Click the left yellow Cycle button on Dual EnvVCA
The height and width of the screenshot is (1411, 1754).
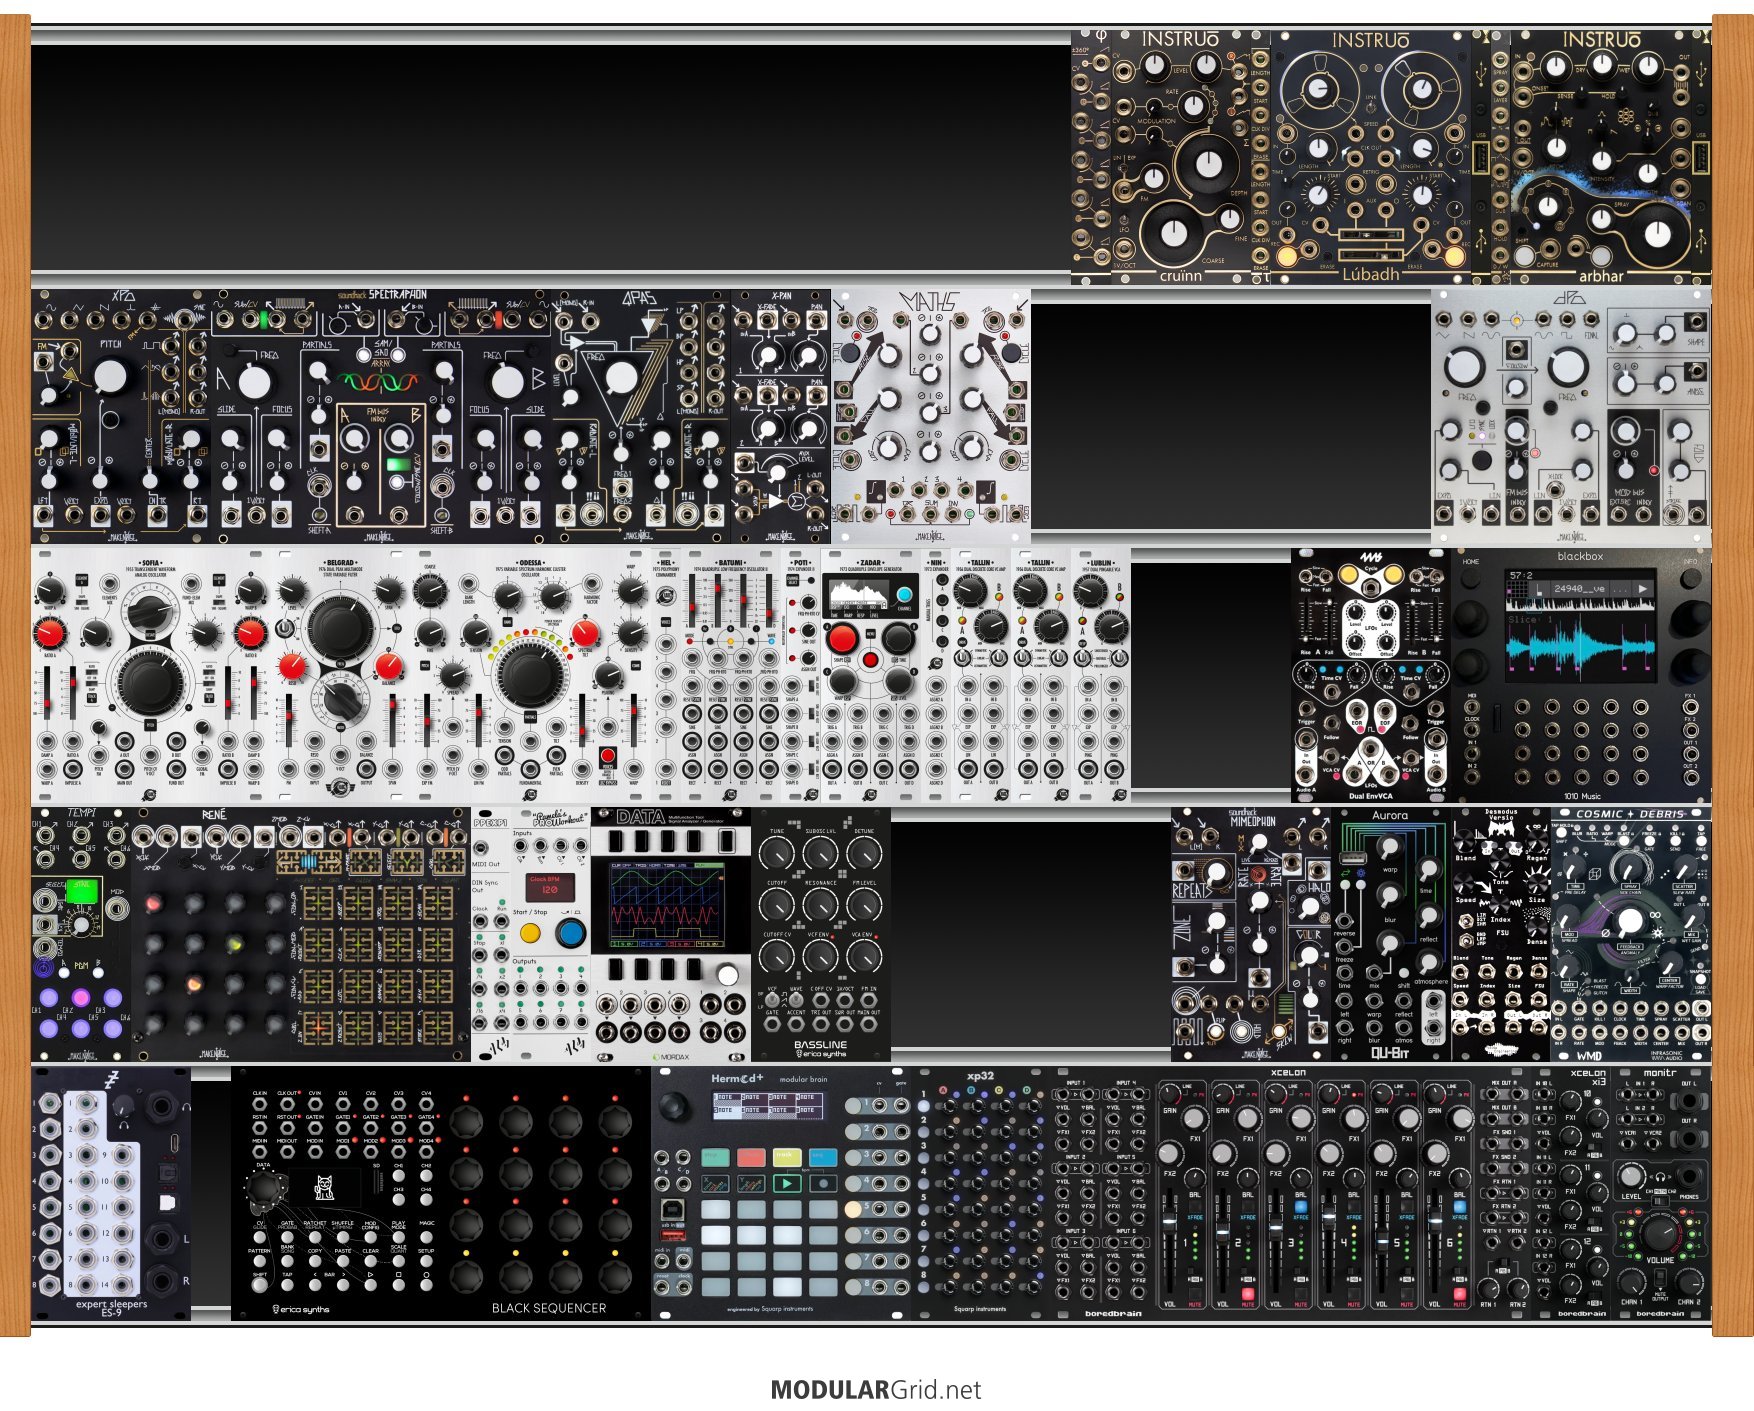(x=1348, y=574)
